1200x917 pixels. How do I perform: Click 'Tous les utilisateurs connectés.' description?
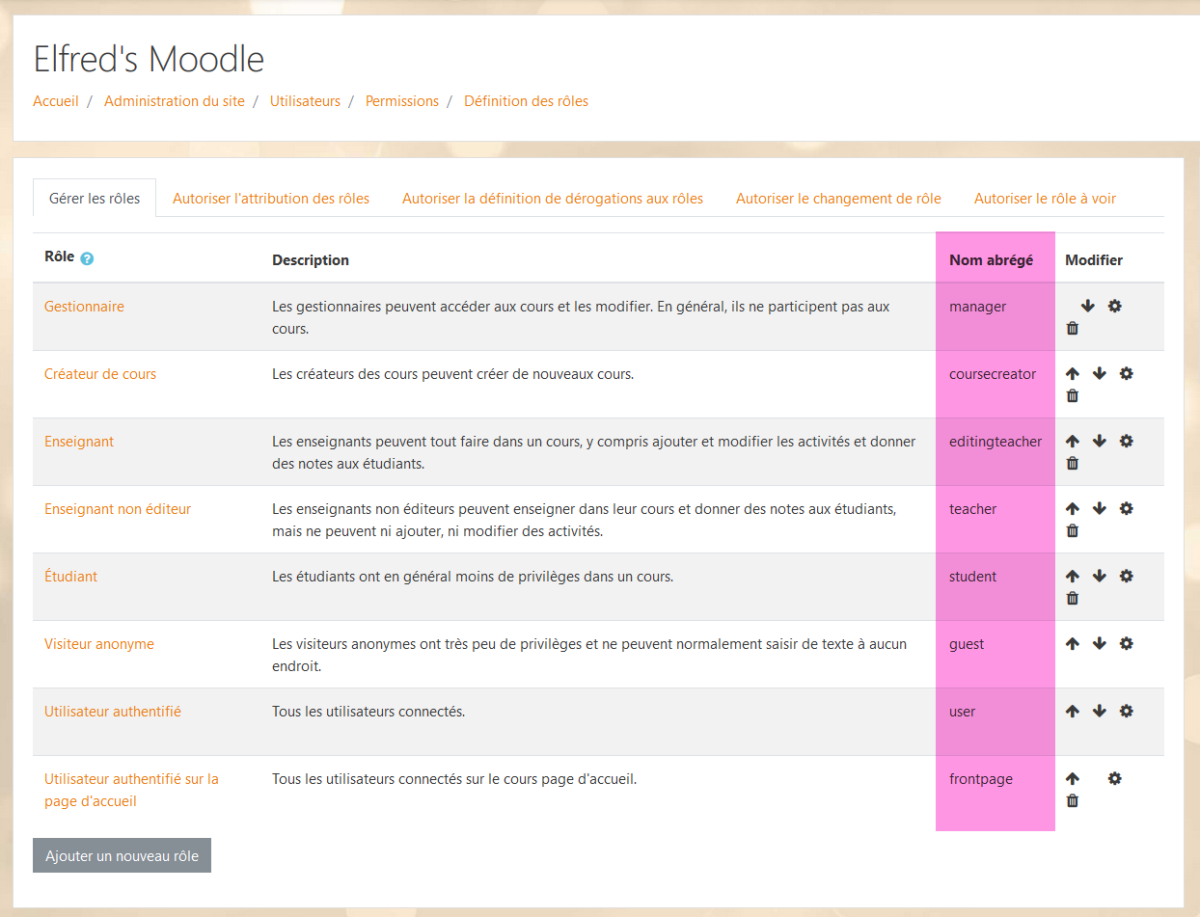(x=369, y=711)
